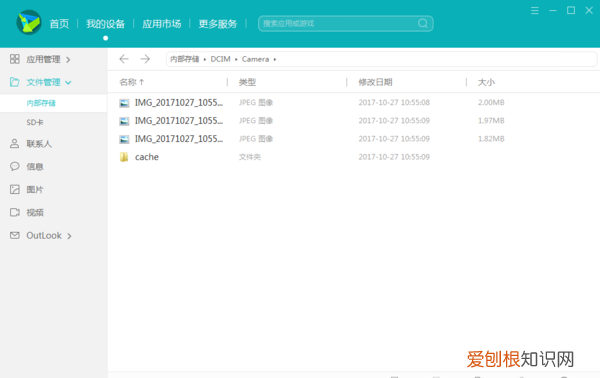Open dropdown arrow after DCIM breadcrumb
Screen dimensions: 600x378
236,59
